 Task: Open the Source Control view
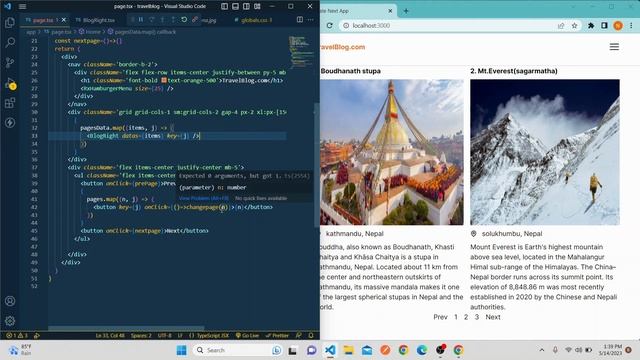(10, 62)
